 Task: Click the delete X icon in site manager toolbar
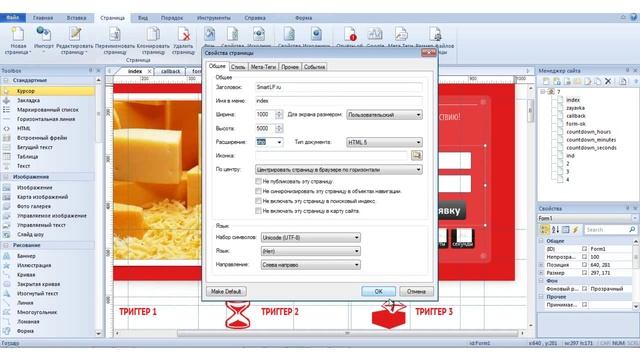click(608, 81)
